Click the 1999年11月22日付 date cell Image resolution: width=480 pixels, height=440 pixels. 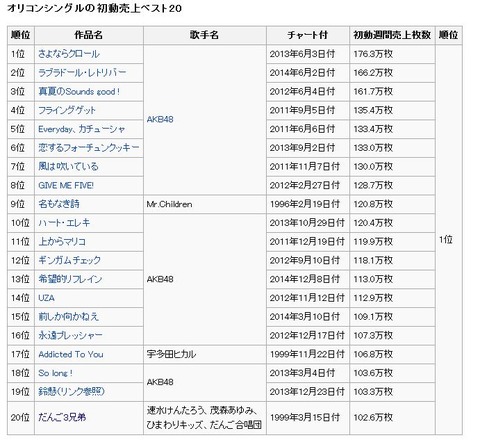click(308, 354)
